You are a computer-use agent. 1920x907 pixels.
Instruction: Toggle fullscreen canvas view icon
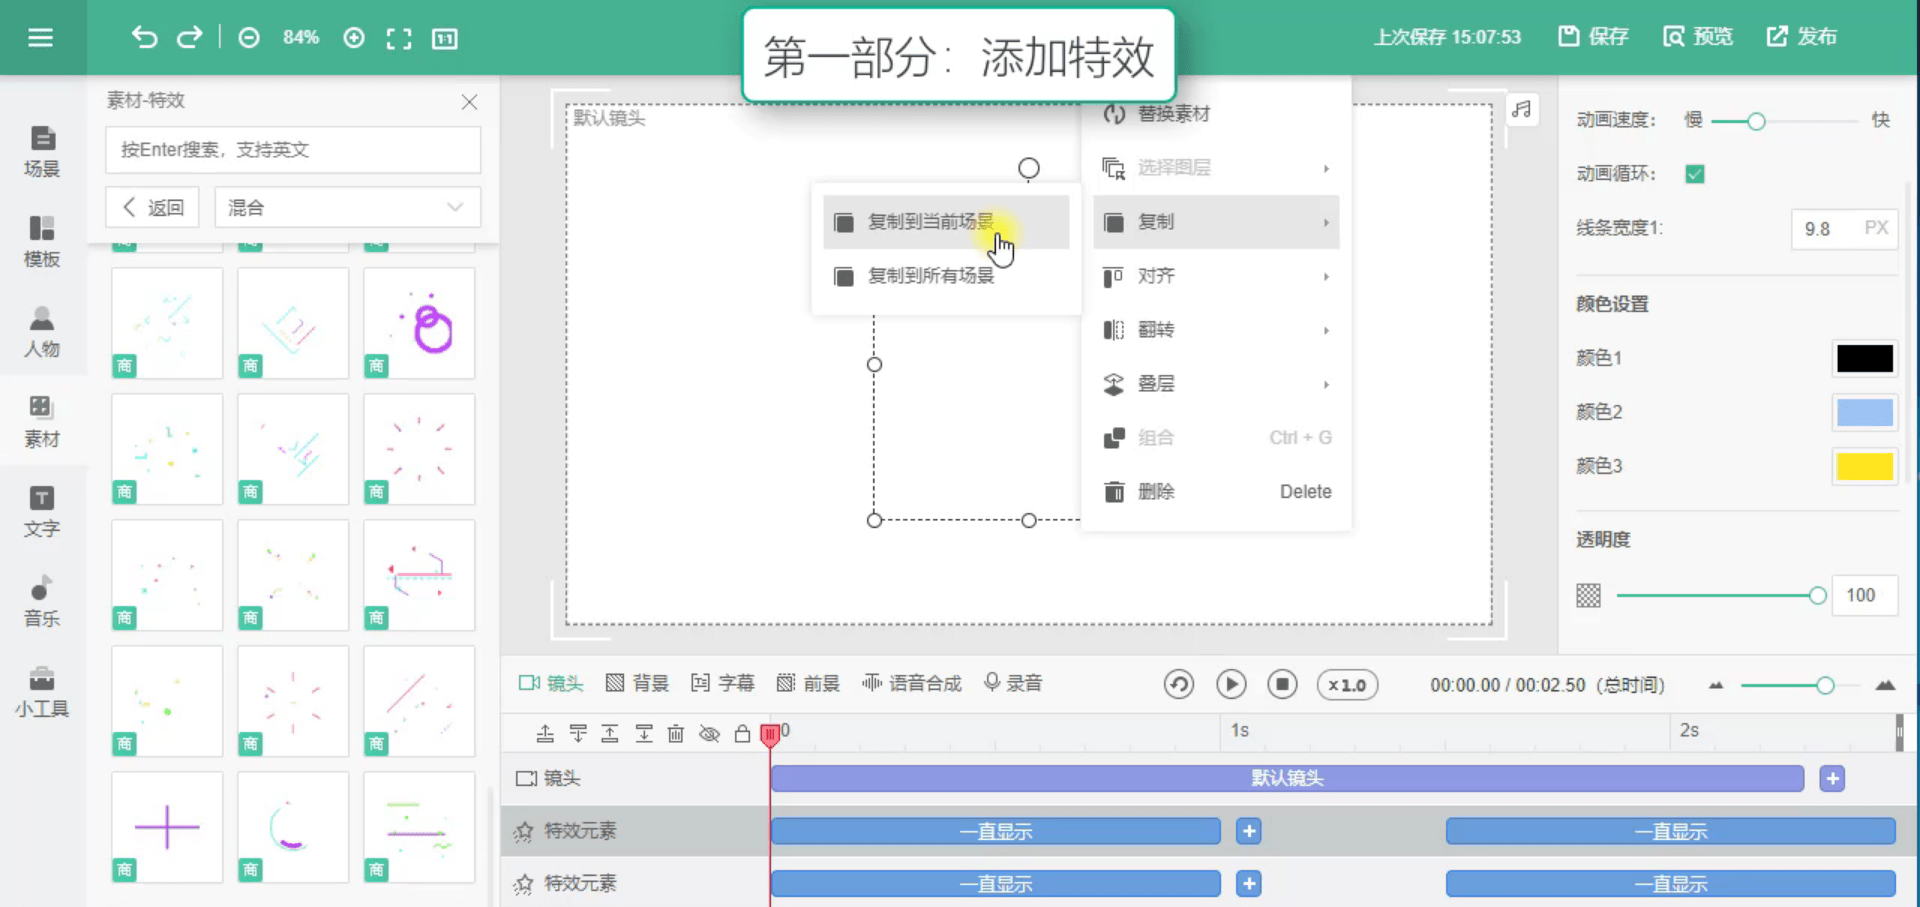(399, 38)
